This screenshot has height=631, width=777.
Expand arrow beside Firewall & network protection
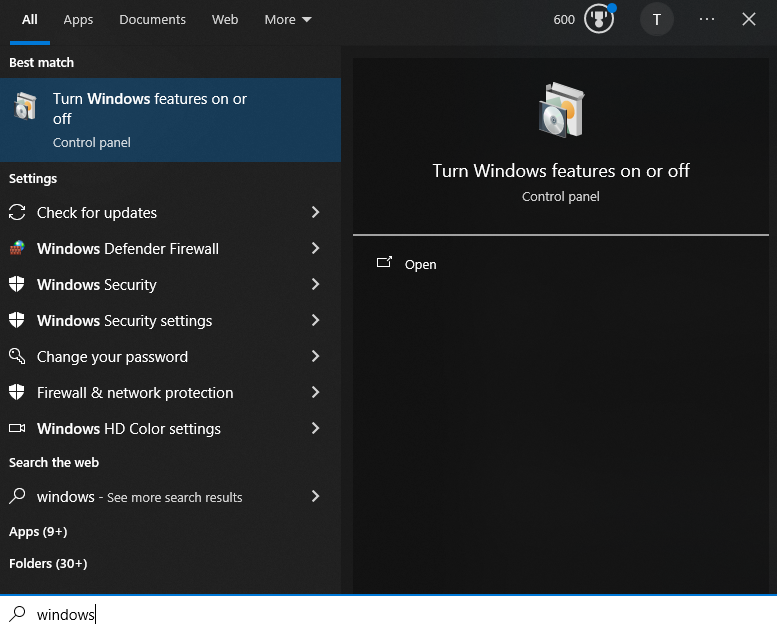click(315, 393)
